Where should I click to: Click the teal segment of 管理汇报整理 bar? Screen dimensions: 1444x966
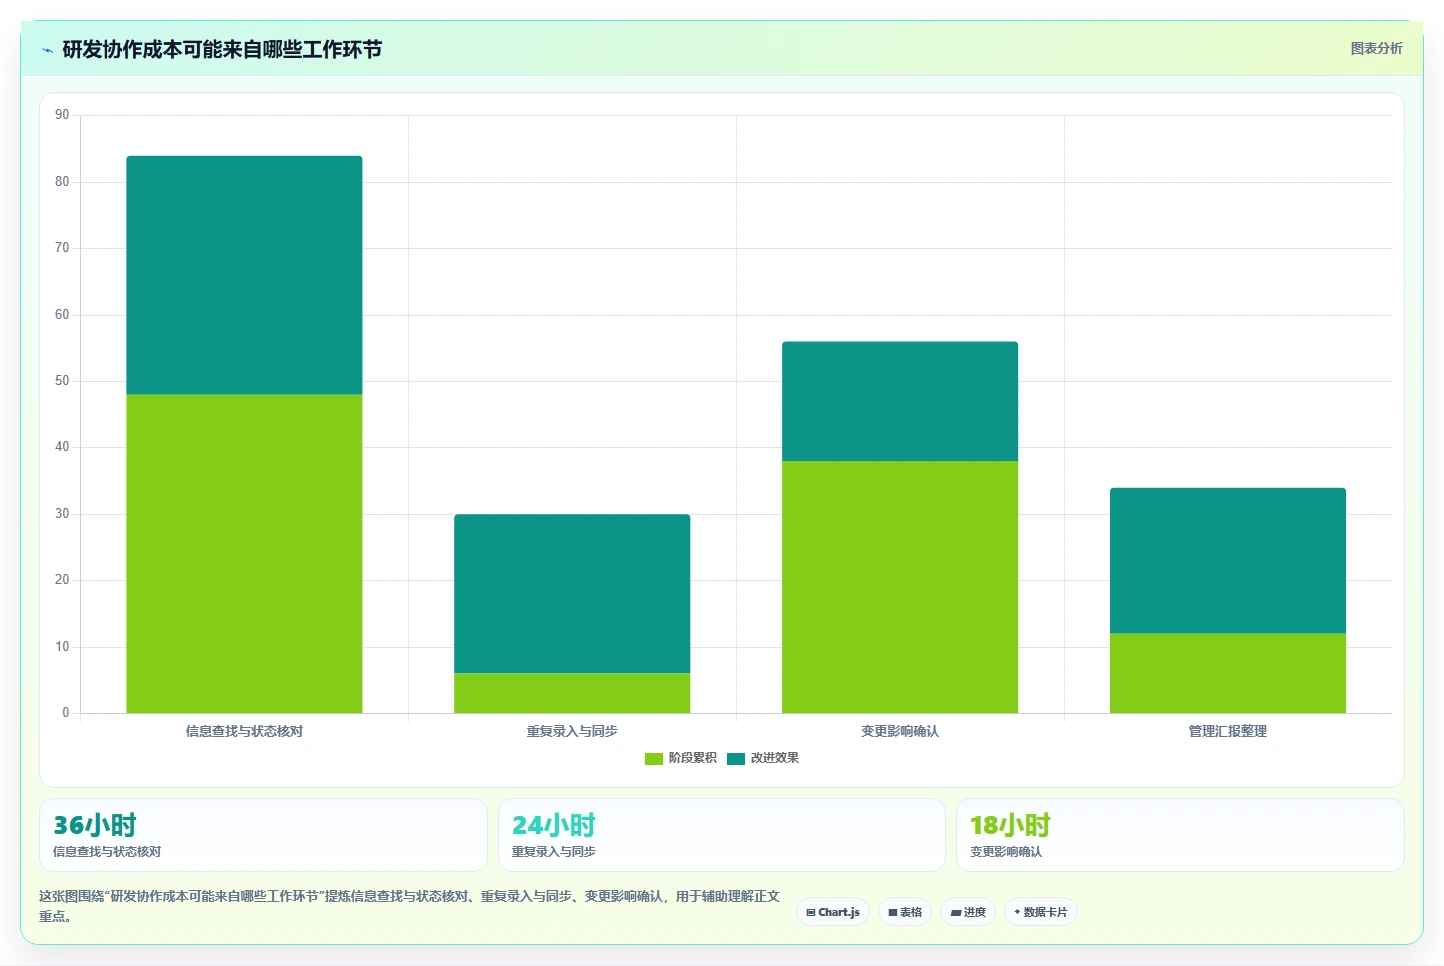pyautogui.click(x=1228, y=560)
